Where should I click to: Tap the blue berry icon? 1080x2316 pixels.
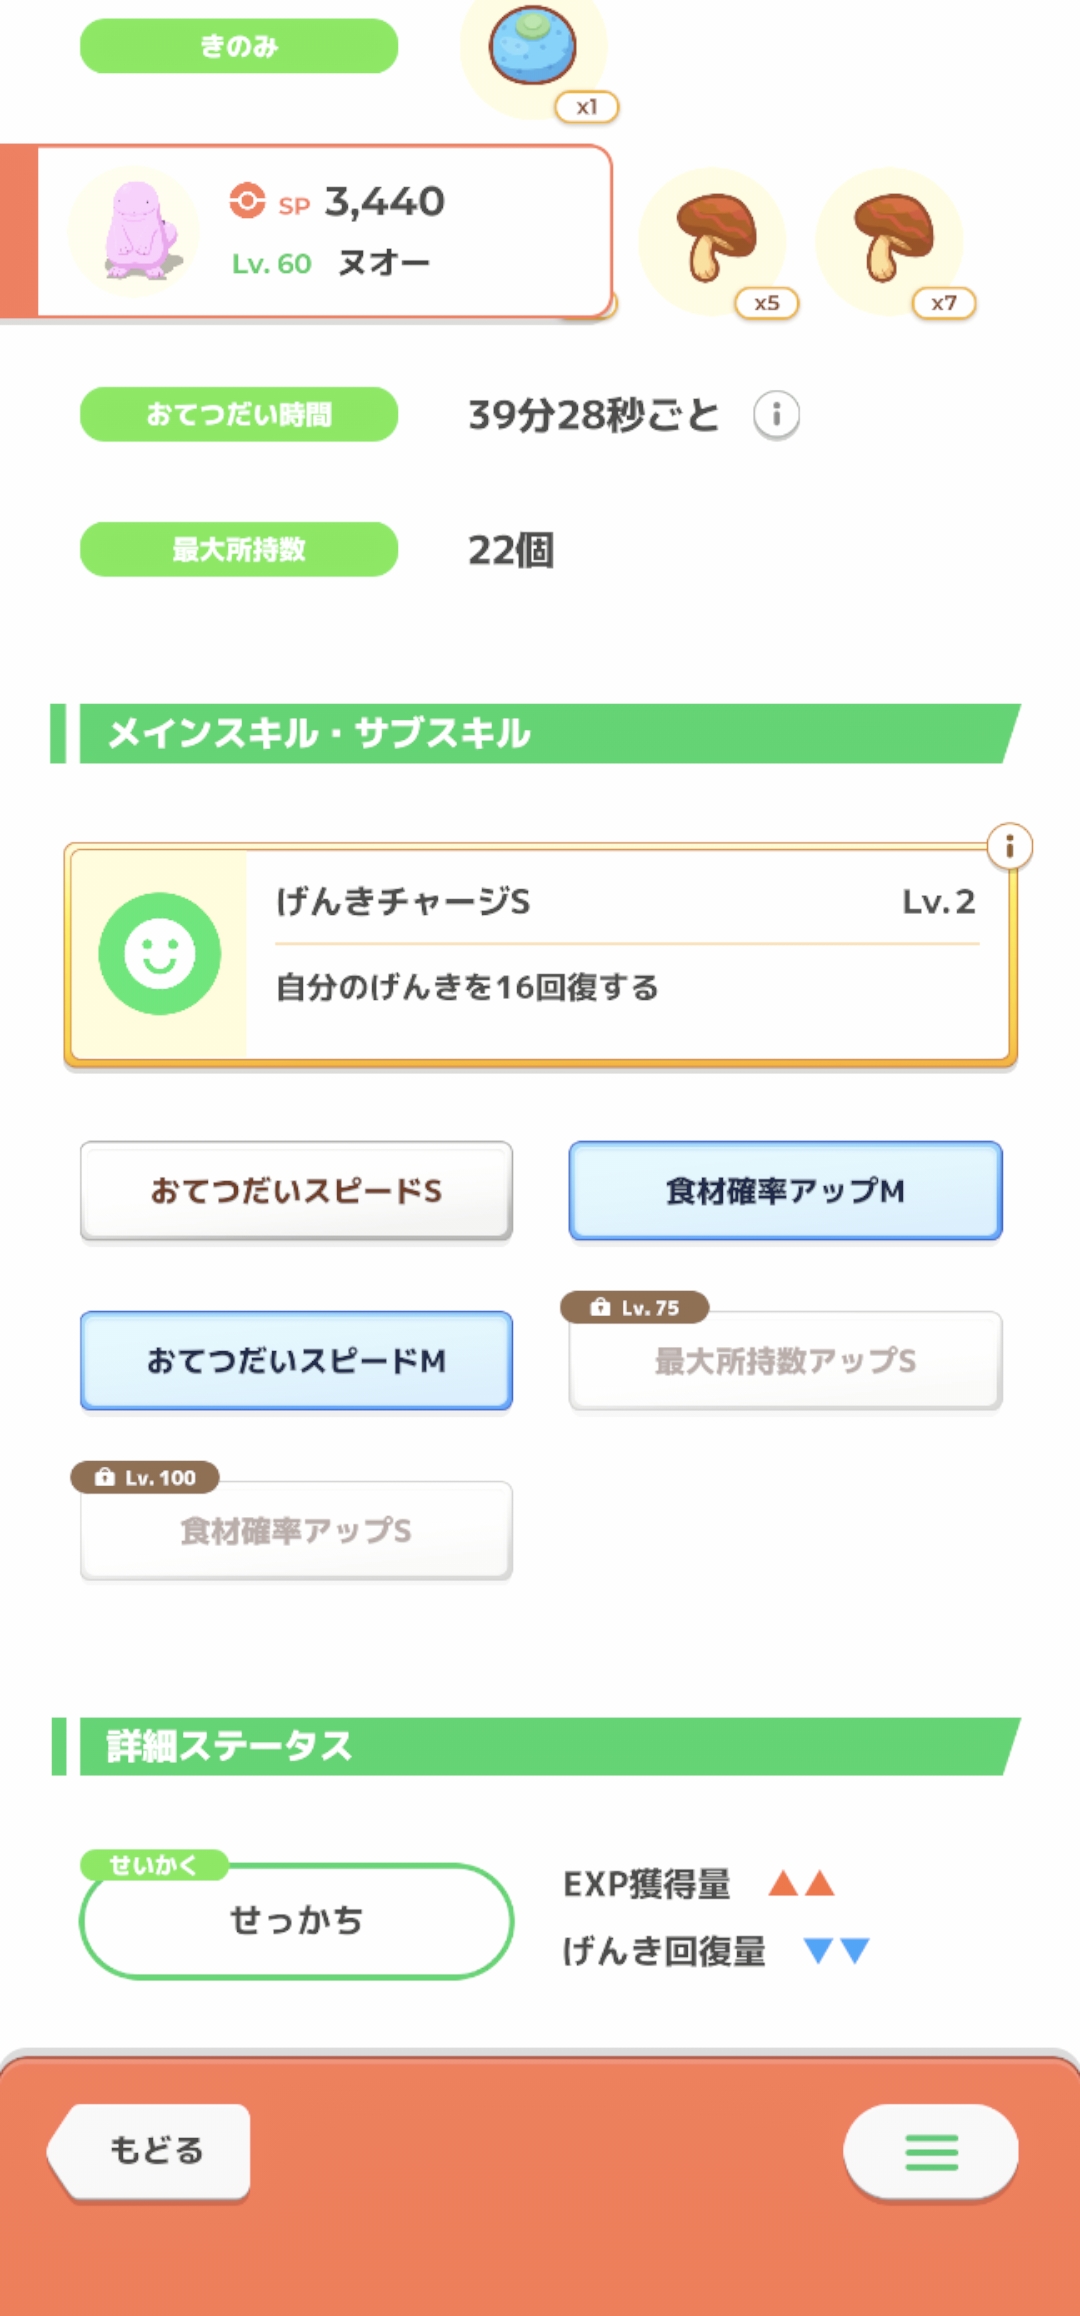(532, 46)
